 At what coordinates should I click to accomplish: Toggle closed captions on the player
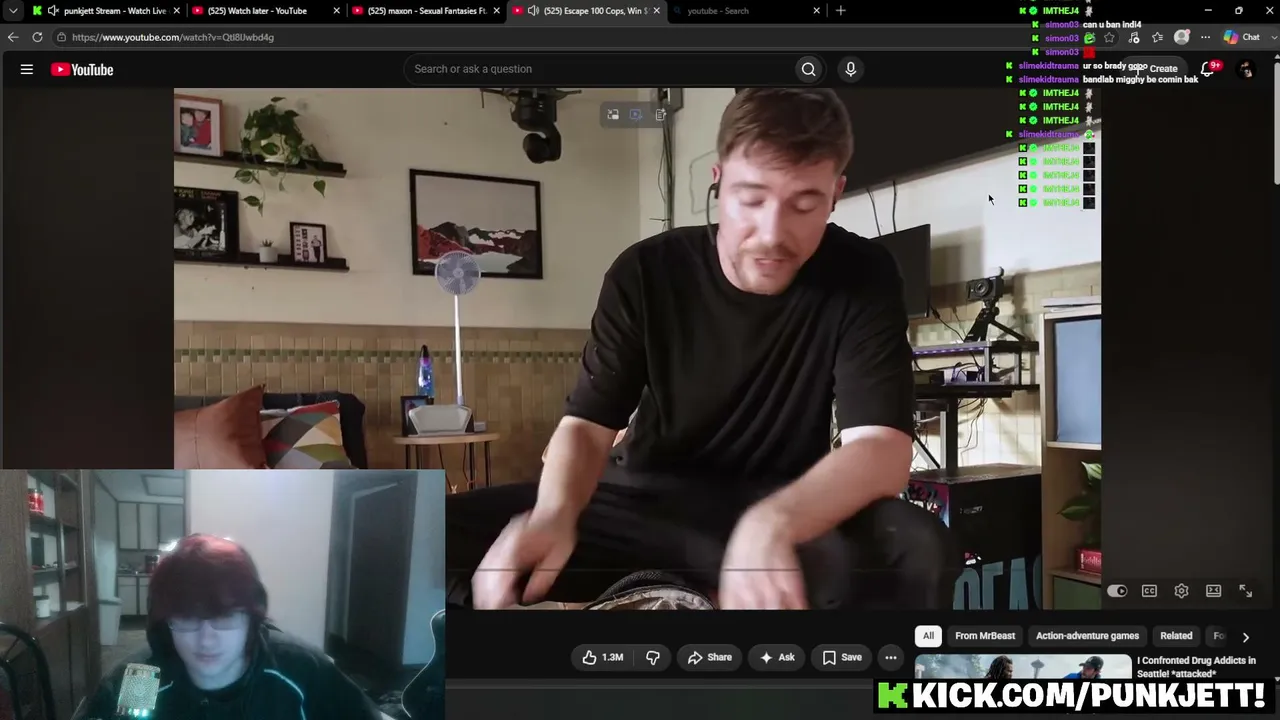coord(1149,591)
